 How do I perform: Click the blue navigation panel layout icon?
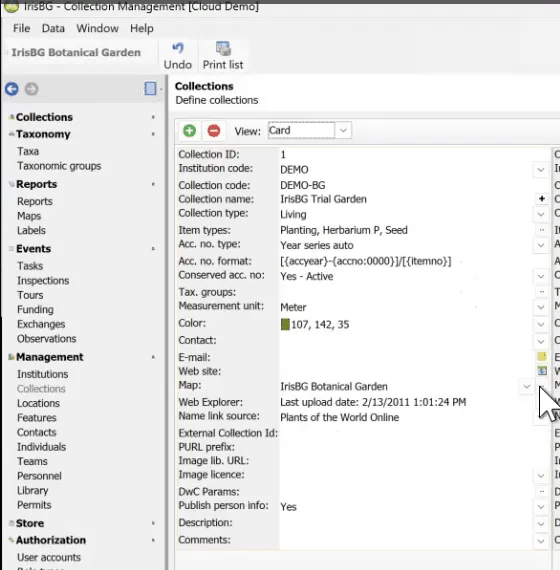150,88
